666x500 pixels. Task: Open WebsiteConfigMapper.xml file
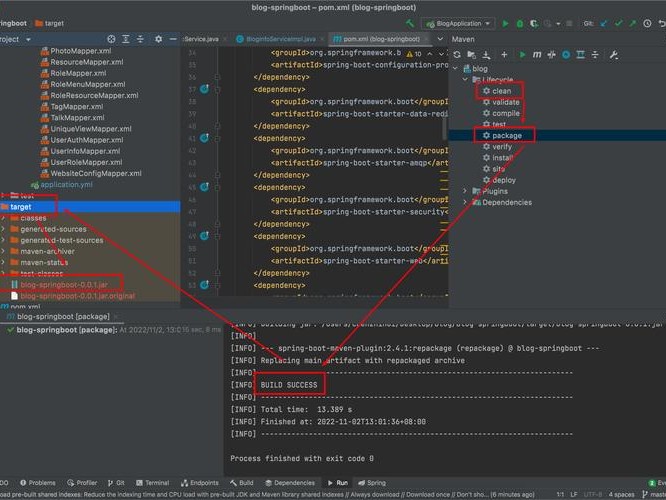(91, 173)
